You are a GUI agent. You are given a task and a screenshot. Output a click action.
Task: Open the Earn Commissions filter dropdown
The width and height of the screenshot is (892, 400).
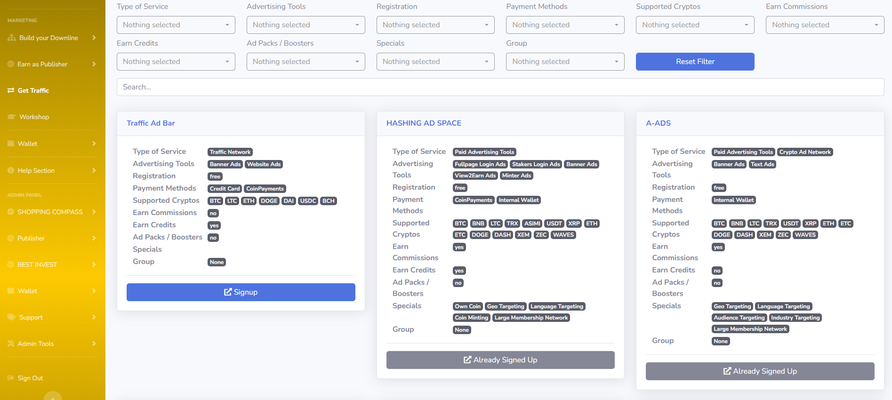[825, 25]
